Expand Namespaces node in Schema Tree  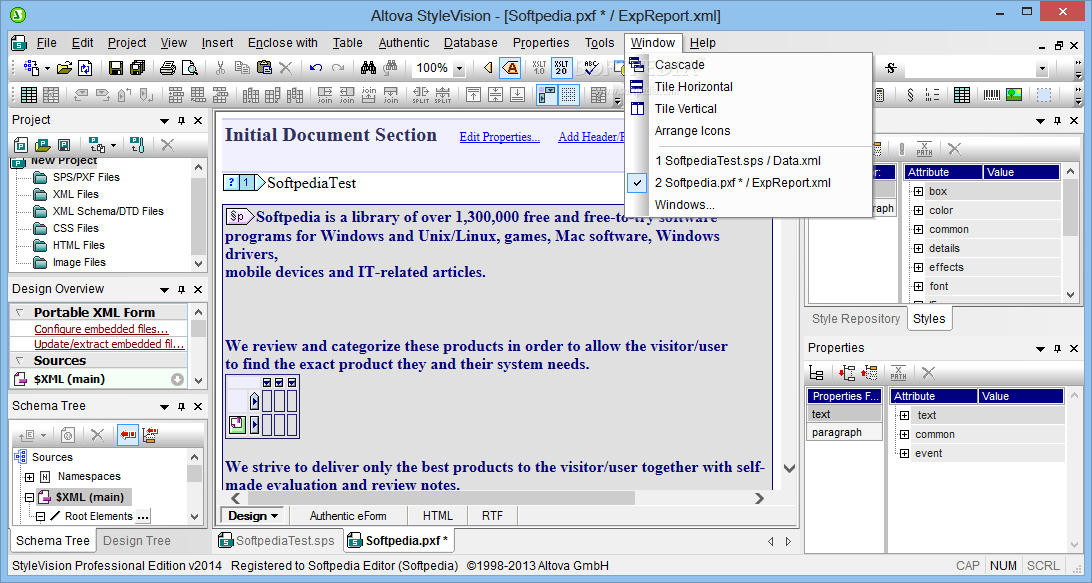tap(29, 477)
